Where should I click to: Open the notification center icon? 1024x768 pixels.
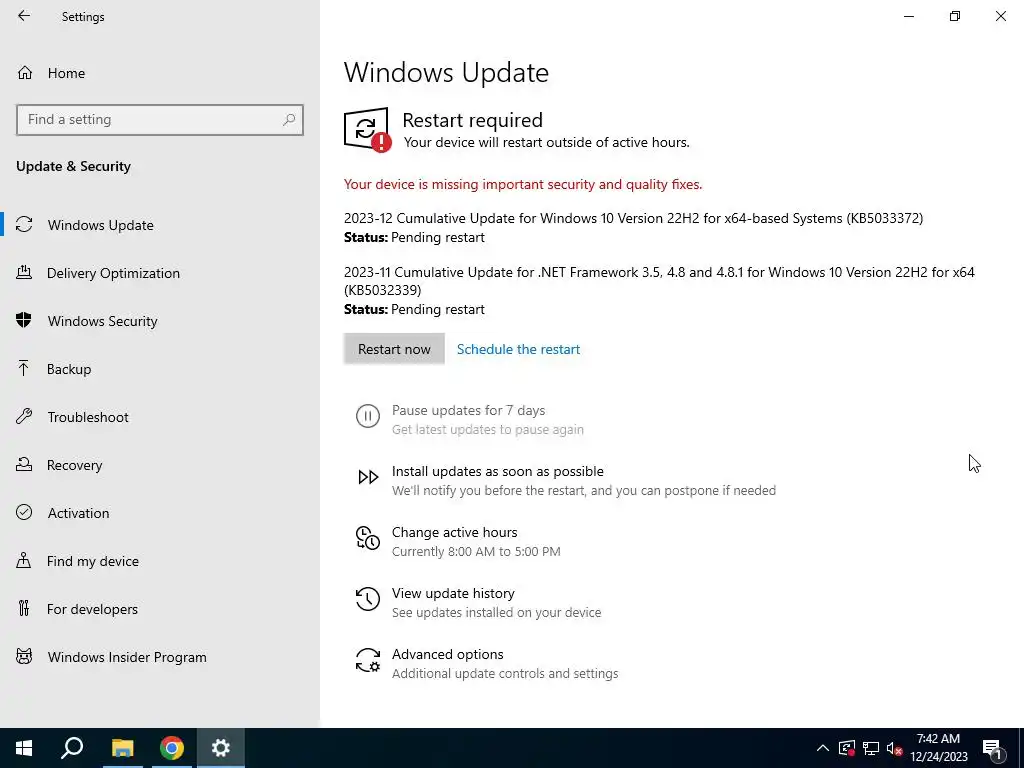click(992, 748)
